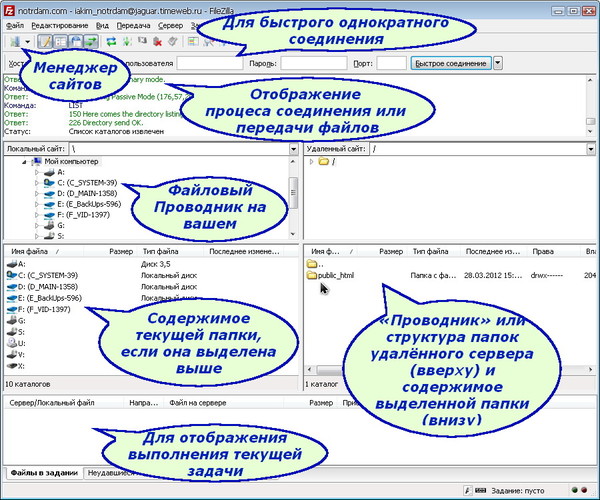600x500 pixels.
Task: Expand remote root folder tree node
Action: (x=311, y=161)
